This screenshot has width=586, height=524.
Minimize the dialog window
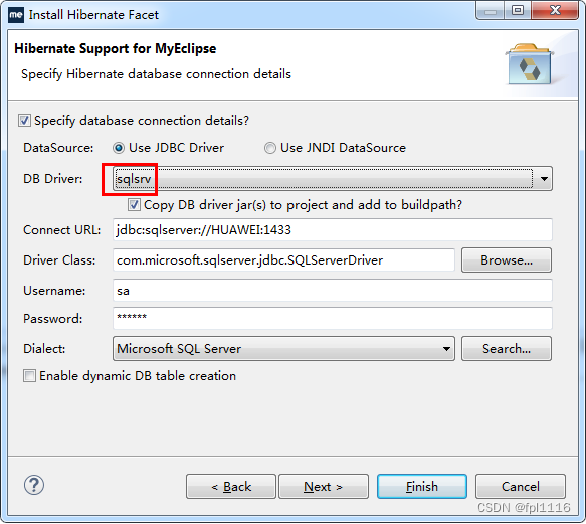490,10
